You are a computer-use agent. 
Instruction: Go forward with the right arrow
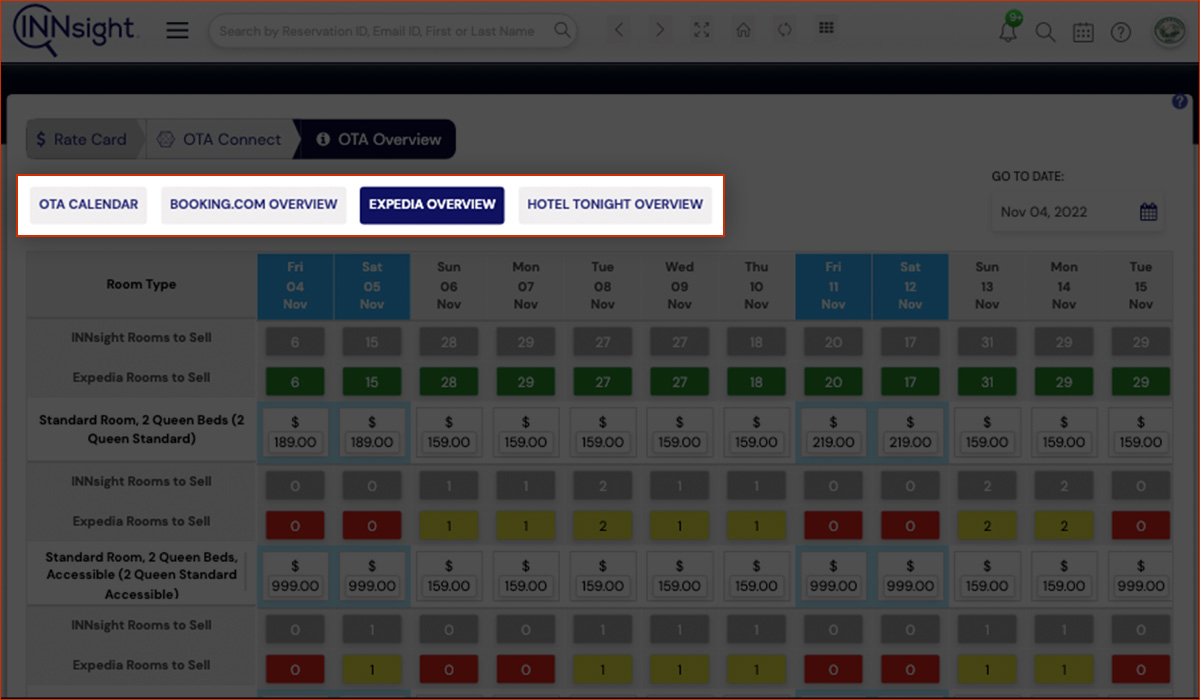pyautogui.click(x=660, y=30)
